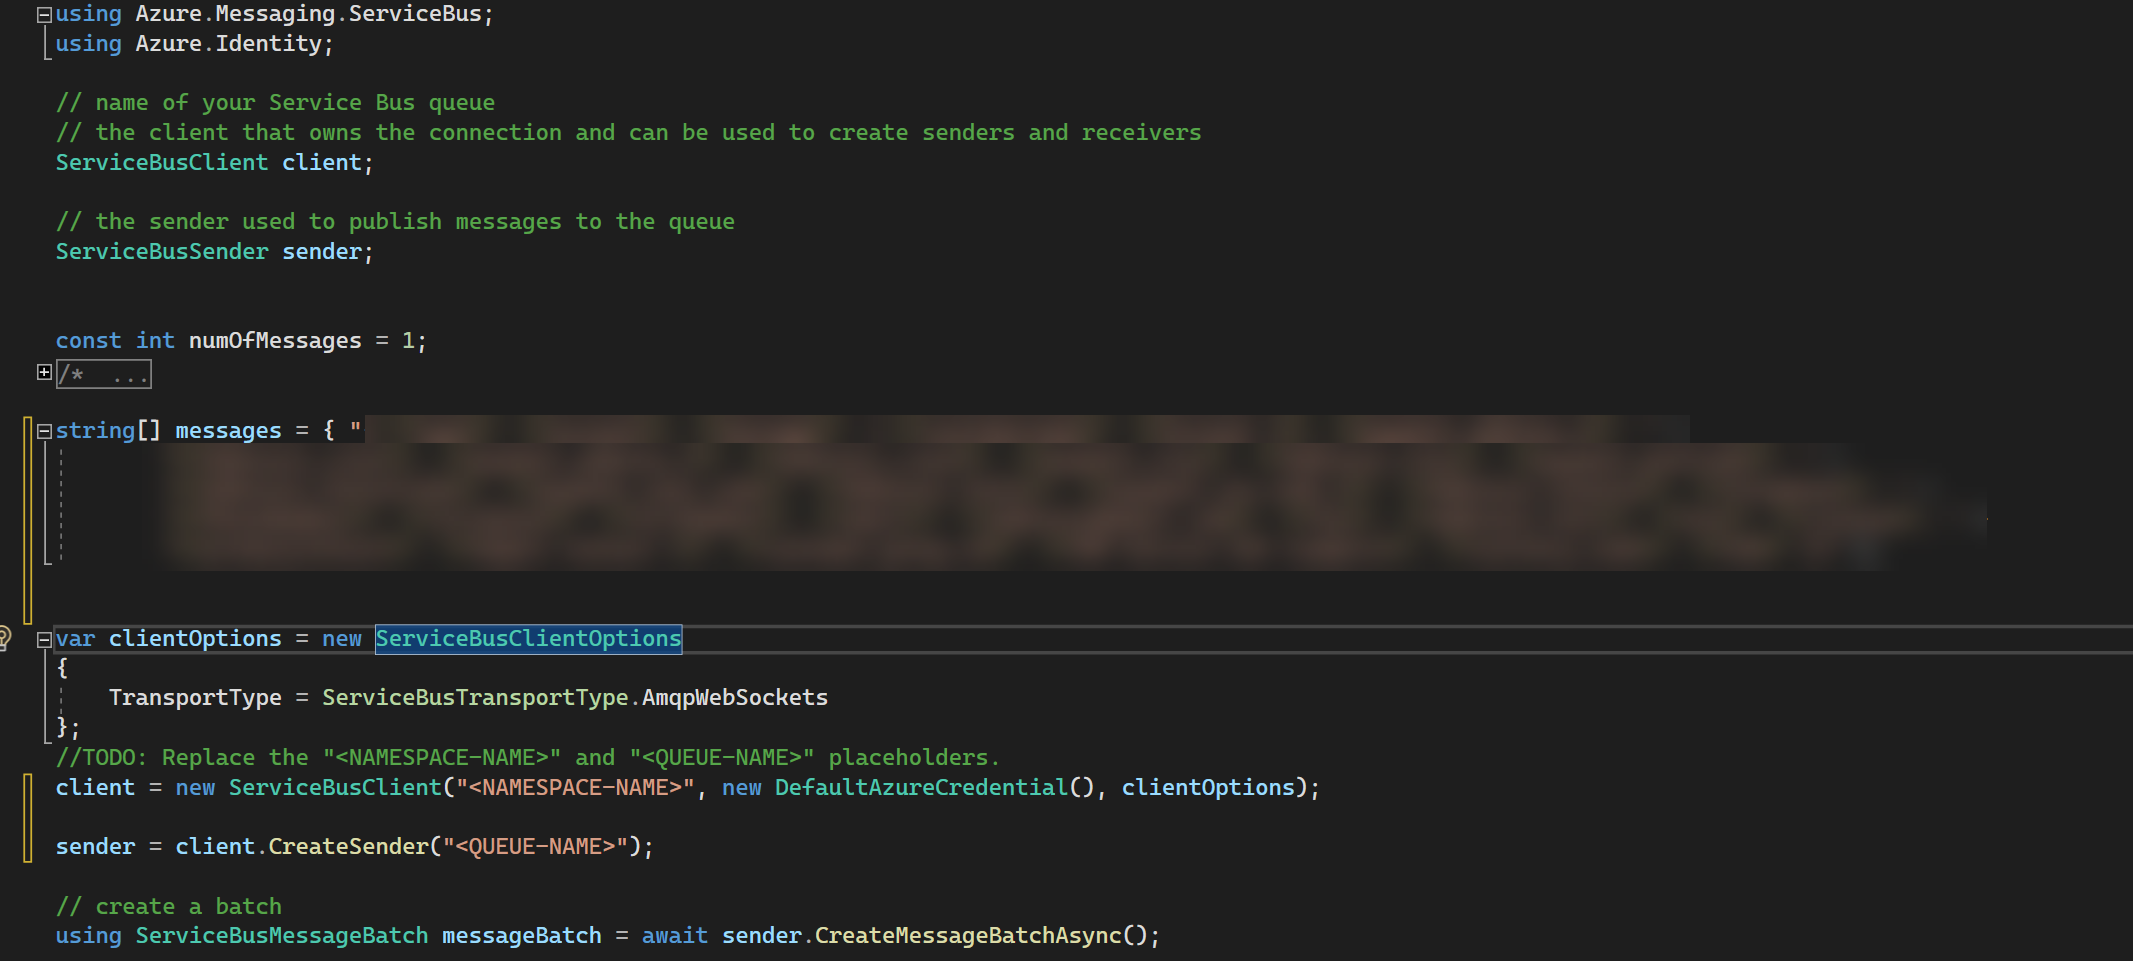
Task: Place cursor on 'ServiceBusClient client;' declaration
Action: coord(214,163)
